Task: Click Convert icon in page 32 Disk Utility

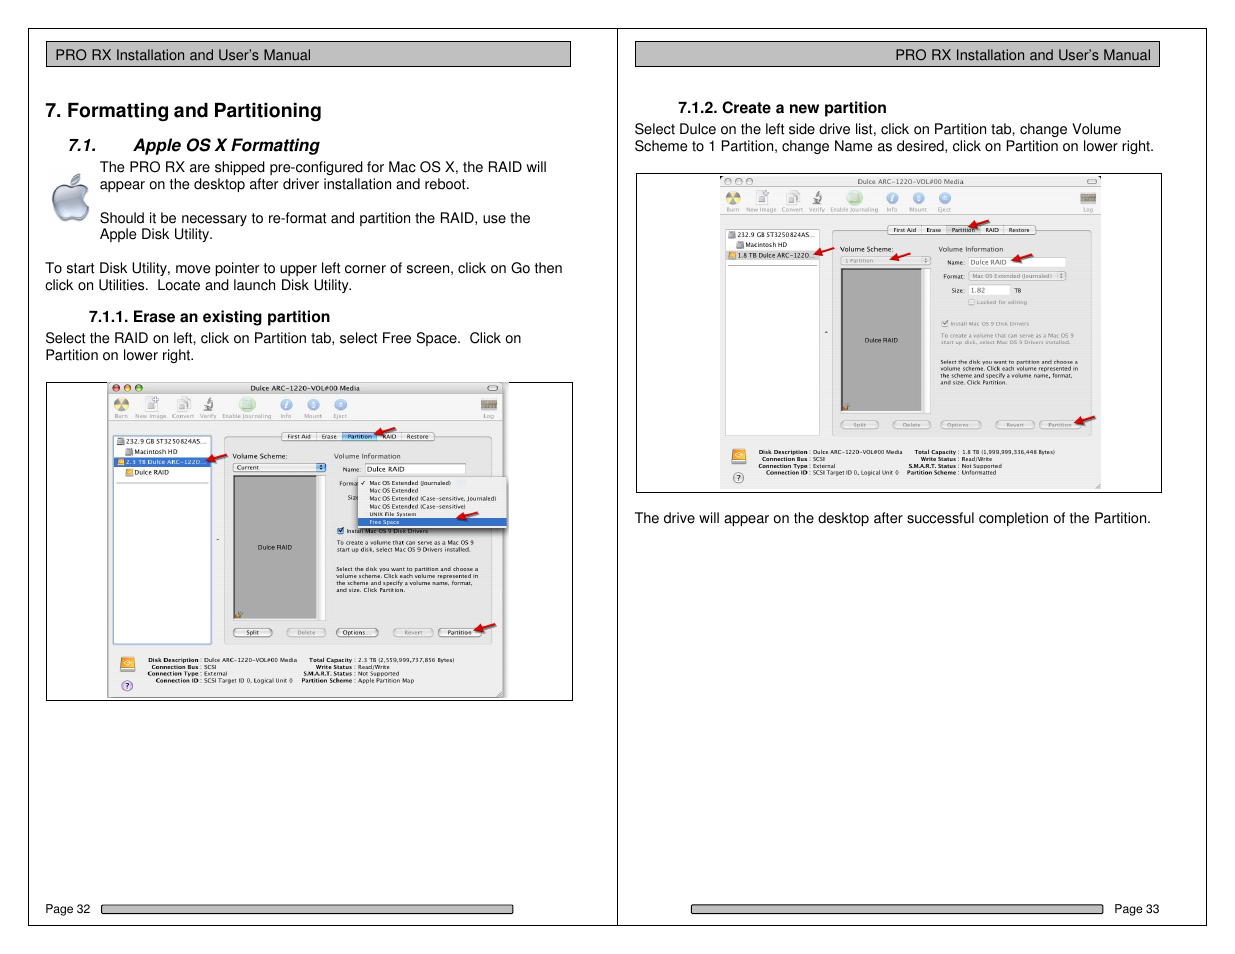Action: pyautogui.click(x=183, y=404)
